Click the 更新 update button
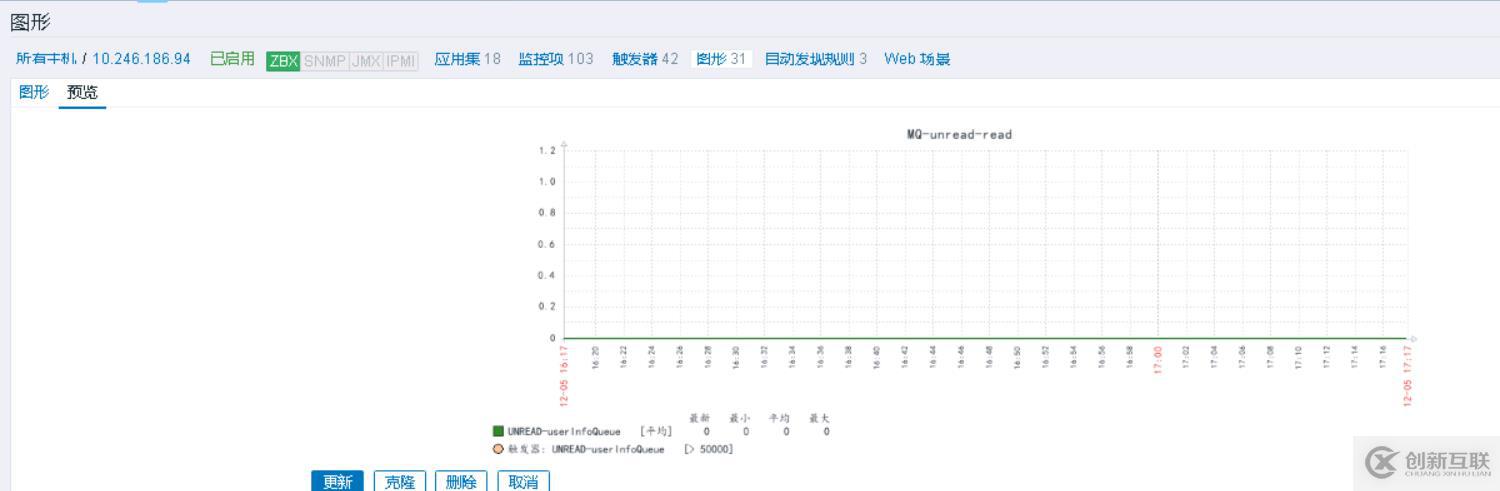Screen dimensions: 1500x491 pos(337,481)
